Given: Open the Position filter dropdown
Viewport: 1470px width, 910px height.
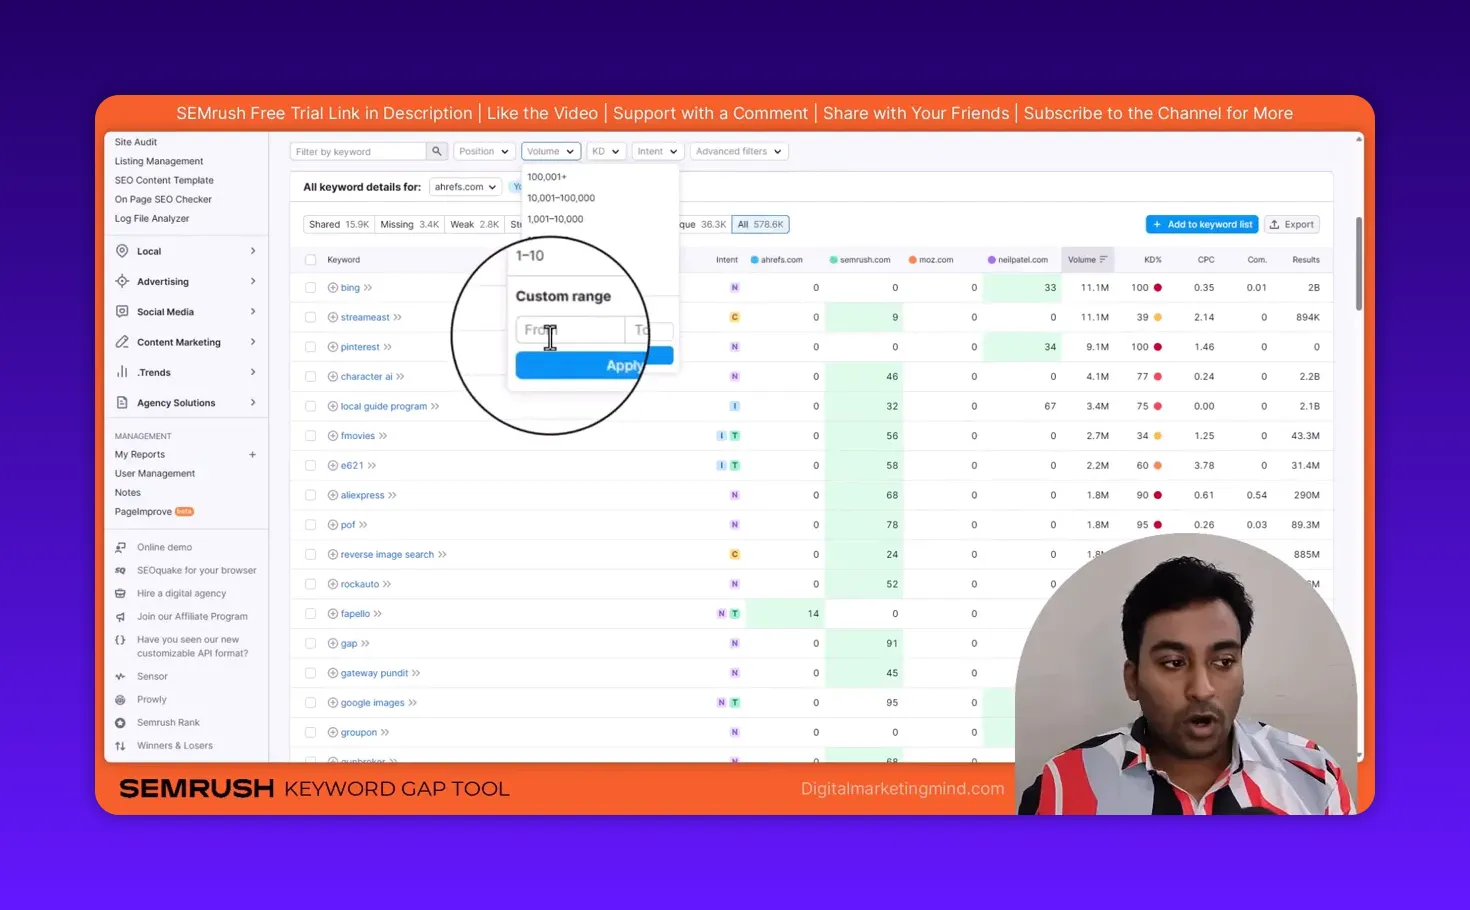Looking at the screenshot, I should [x=484, y=150].
